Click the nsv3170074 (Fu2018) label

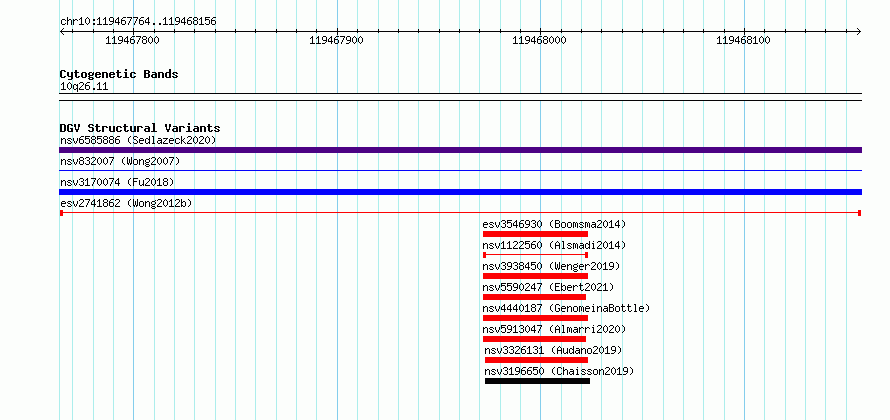click(x=117, y=182)
